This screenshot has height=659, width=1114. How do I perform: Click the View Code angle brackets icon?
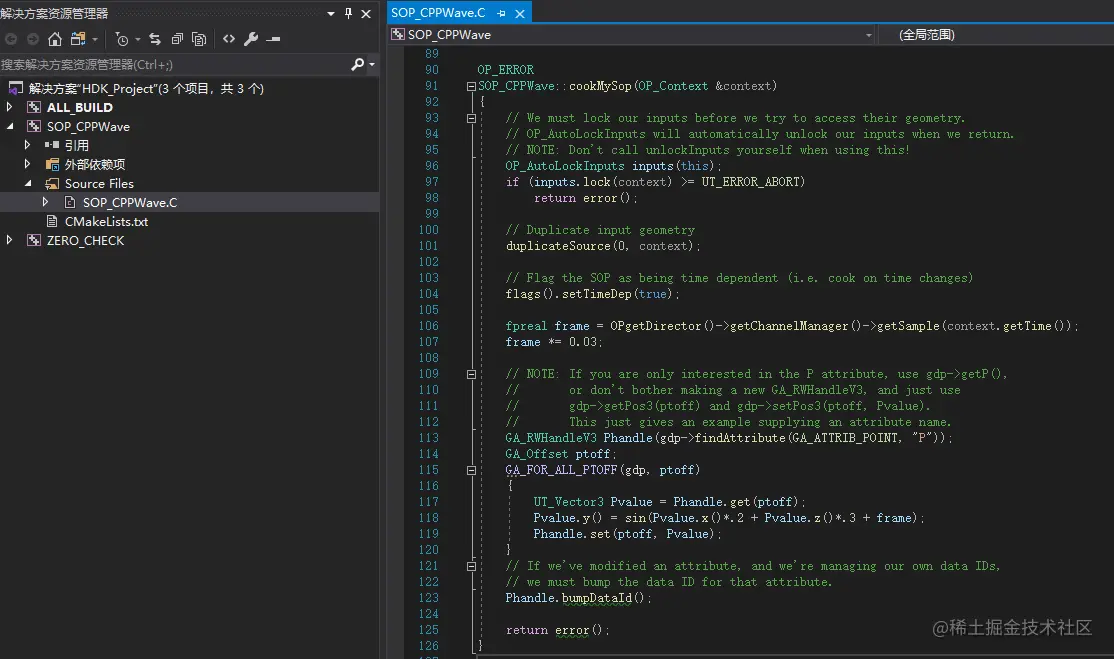coord(229,39)
